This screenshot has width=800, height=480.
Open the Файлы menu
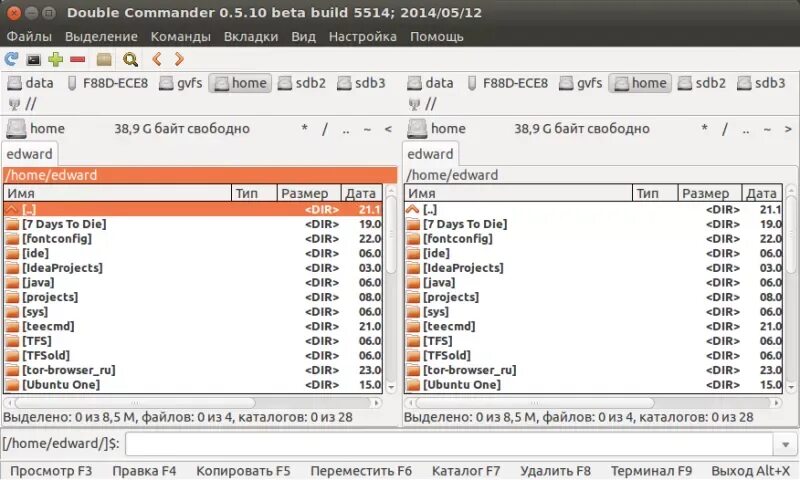tap(29, 37)
